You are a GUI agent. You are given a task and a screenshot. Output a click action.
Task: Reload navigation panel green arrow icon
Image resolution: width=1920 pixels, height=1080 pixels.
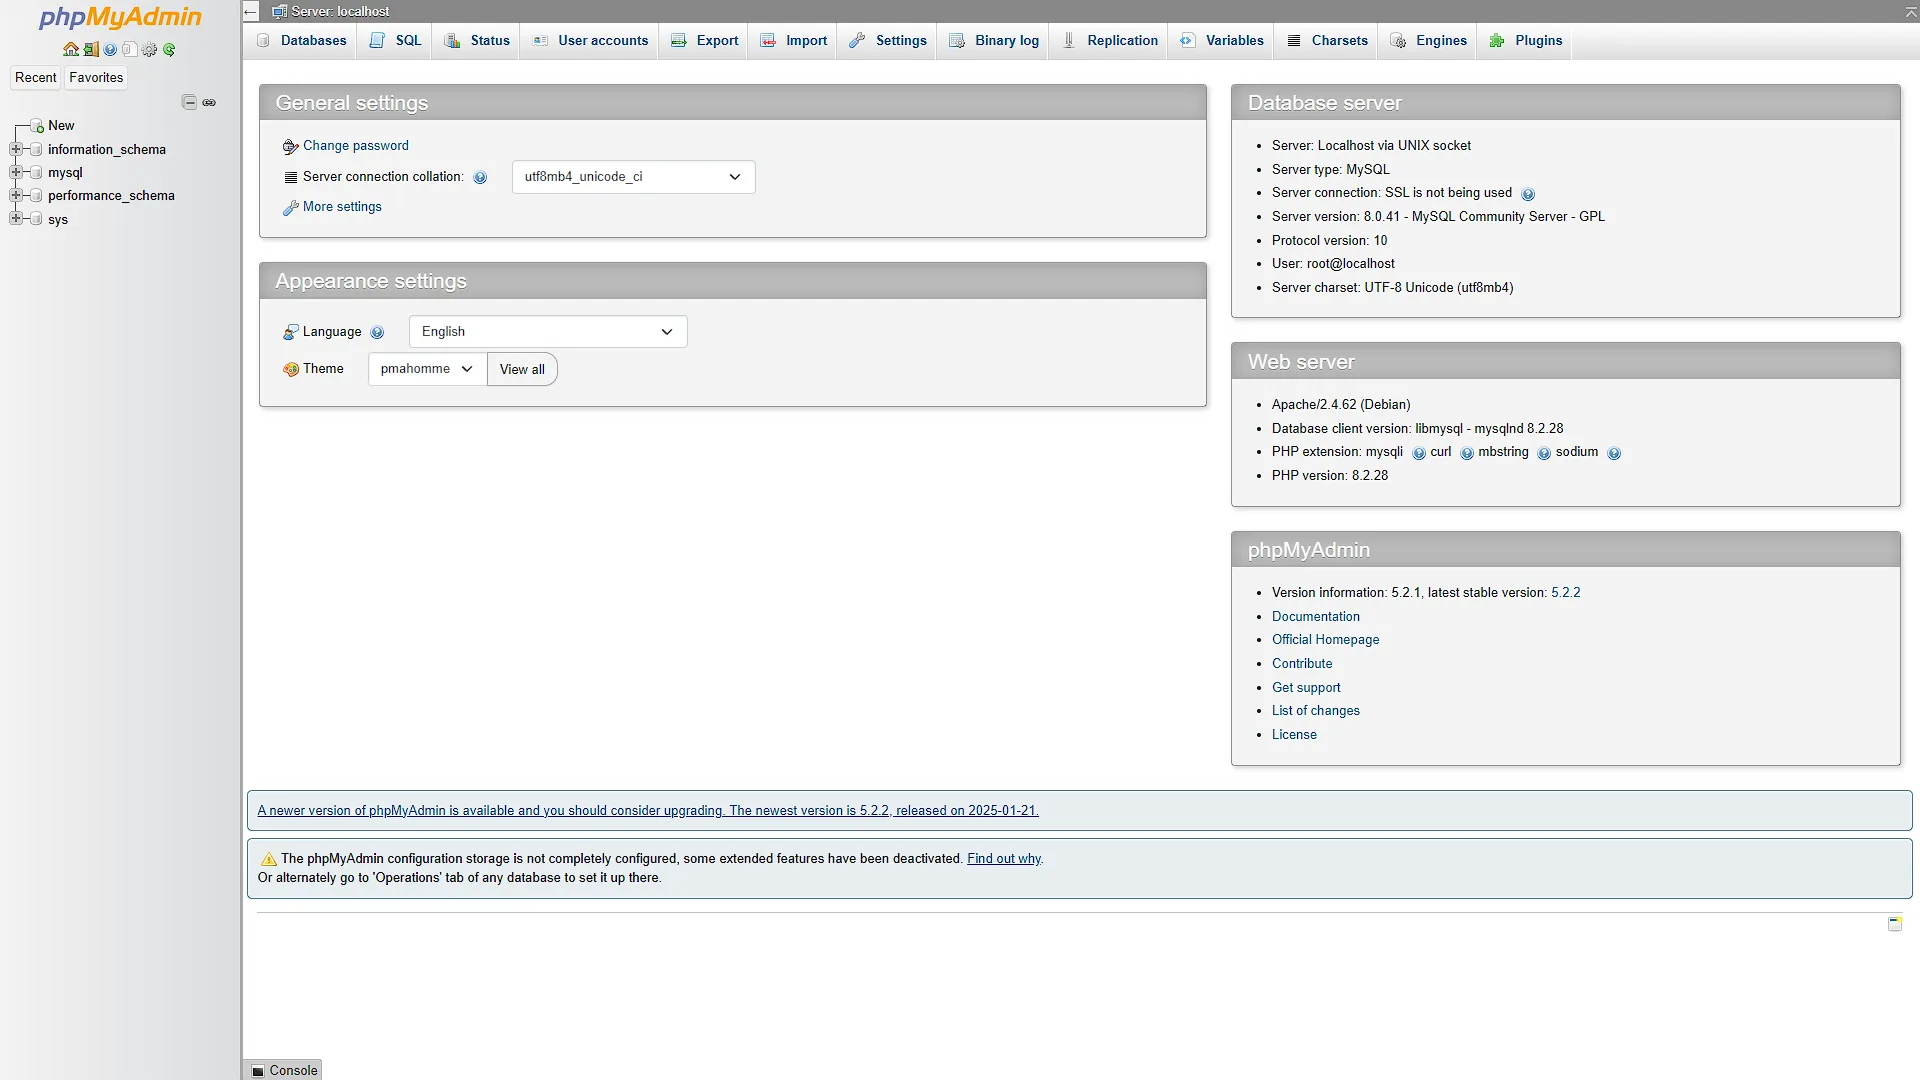point(169,49)
